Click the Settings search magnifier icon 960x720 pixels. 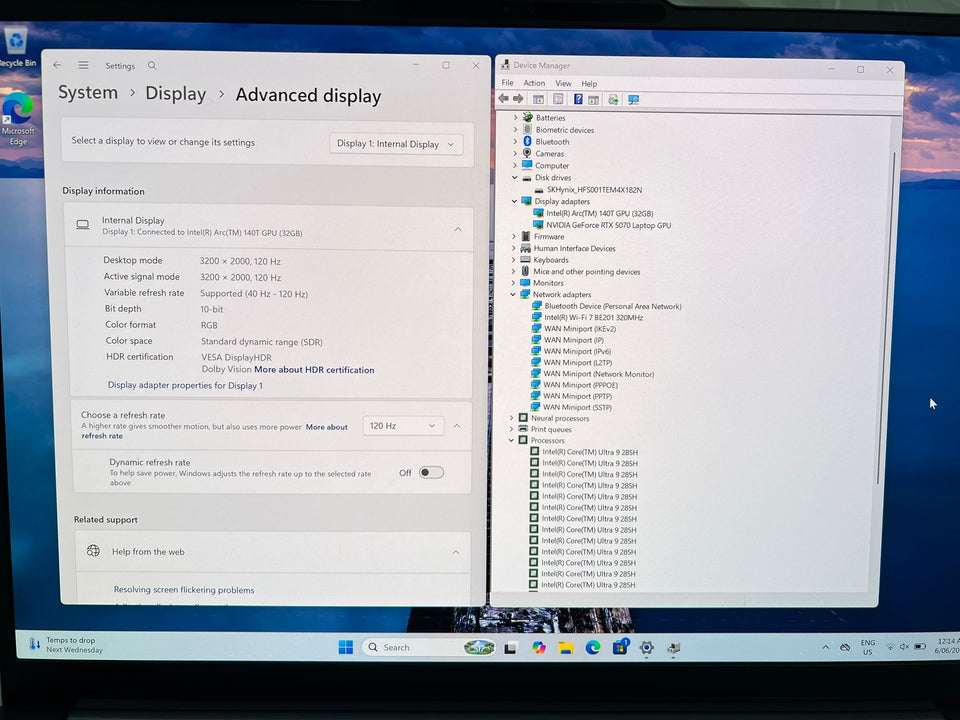pos(152,66)
